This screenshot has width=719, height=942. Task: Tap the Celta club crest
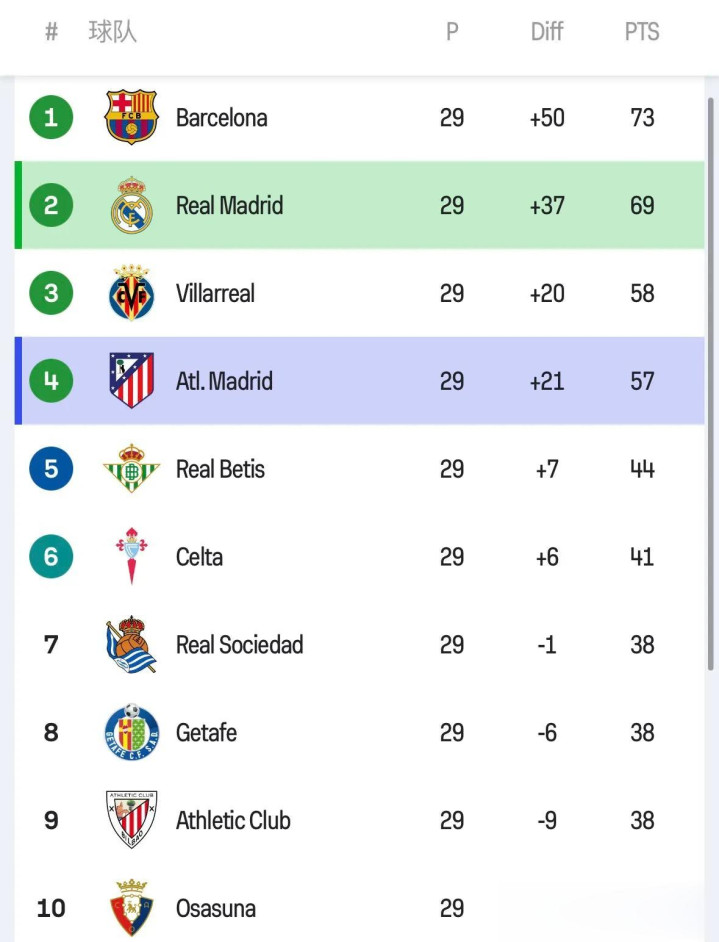(132, 556)
